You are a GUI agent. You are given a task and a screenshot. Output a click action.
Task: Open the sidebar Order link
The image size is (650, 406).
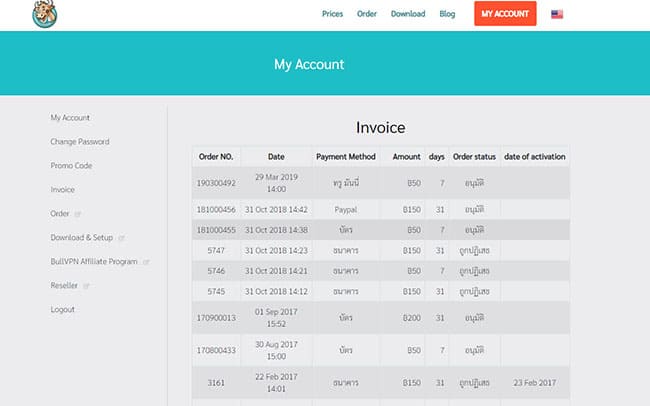[60, 214]
